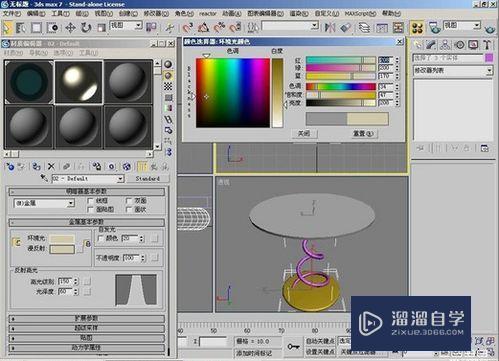Click the red (红) channel slider
The width and height of the screenshot is (499, 361).
341,60
